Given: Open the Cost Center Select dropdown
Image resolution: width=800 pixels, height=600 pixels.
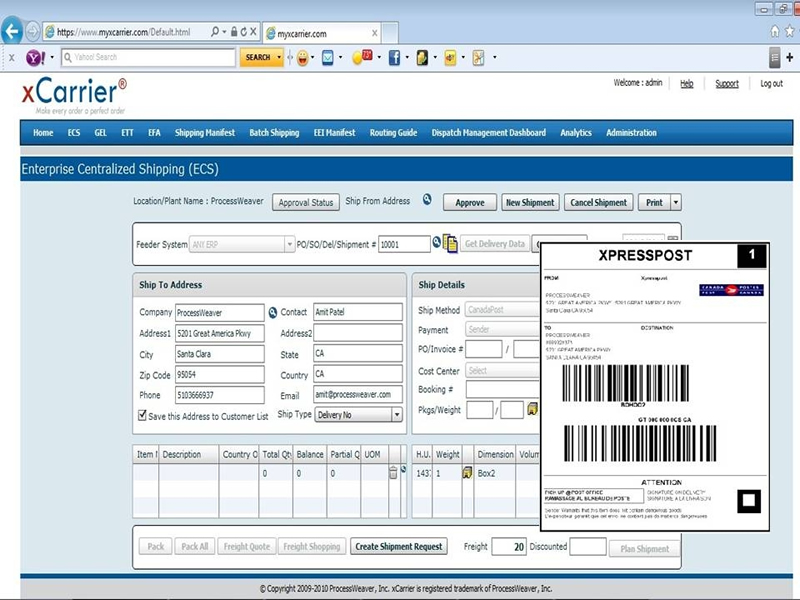Looking at the screenshot, I should tap(503, 370).
